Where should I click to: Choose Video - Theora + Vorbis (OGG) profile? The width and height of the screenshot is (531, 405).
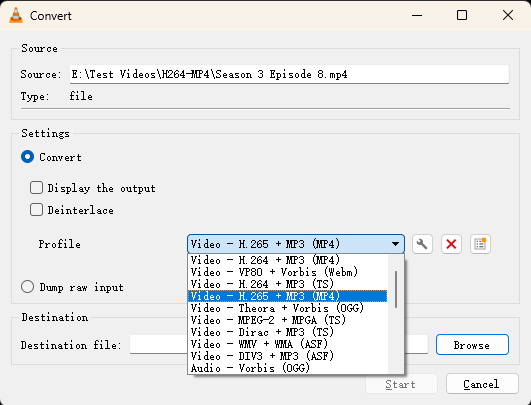pyautogui.click(x=288, y=308)
